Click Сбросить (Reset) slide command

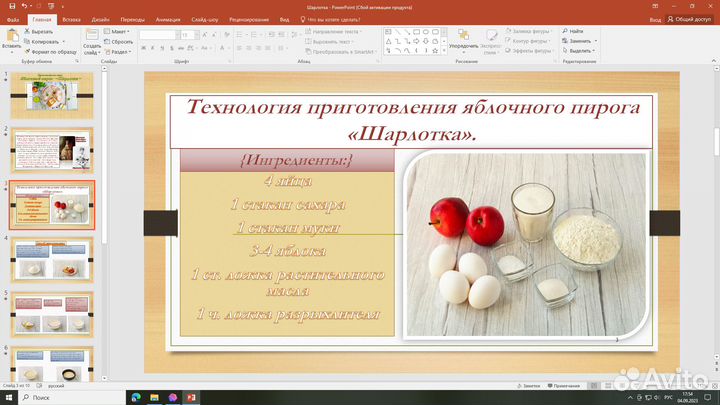tap(118, 41)
